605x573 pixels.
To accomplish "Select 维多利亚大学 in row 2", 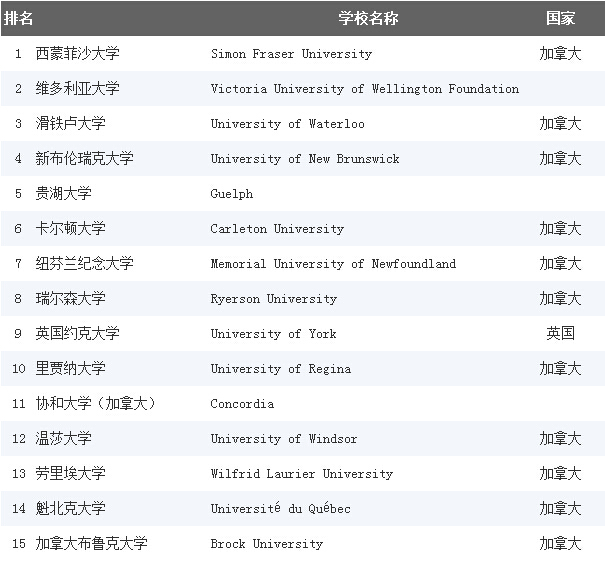I will tap(78, 88).
